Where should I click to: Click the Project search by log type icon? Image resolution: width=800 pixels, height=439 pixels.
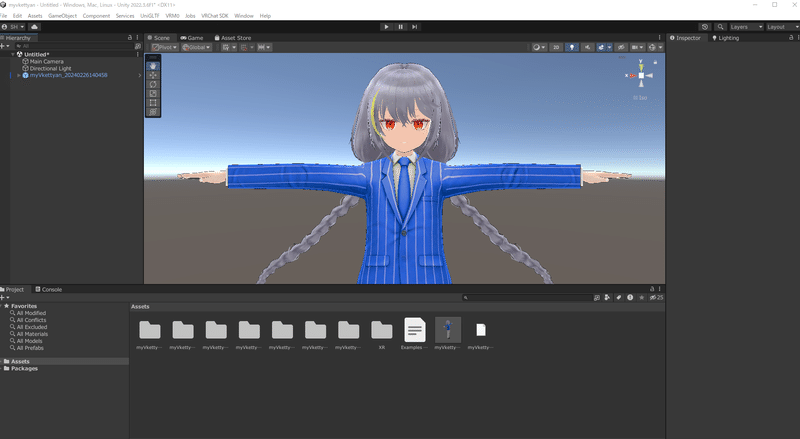[630, 298]
